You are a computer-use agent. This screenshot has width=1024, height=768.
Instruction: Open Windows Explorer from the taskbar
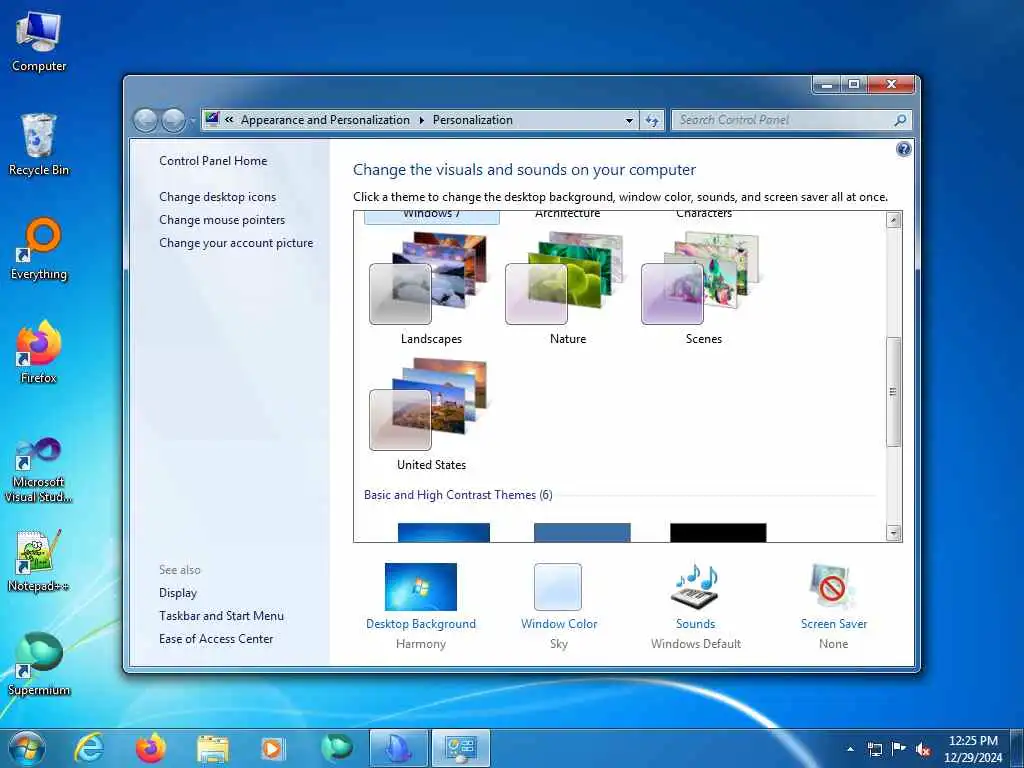point(212,748)
